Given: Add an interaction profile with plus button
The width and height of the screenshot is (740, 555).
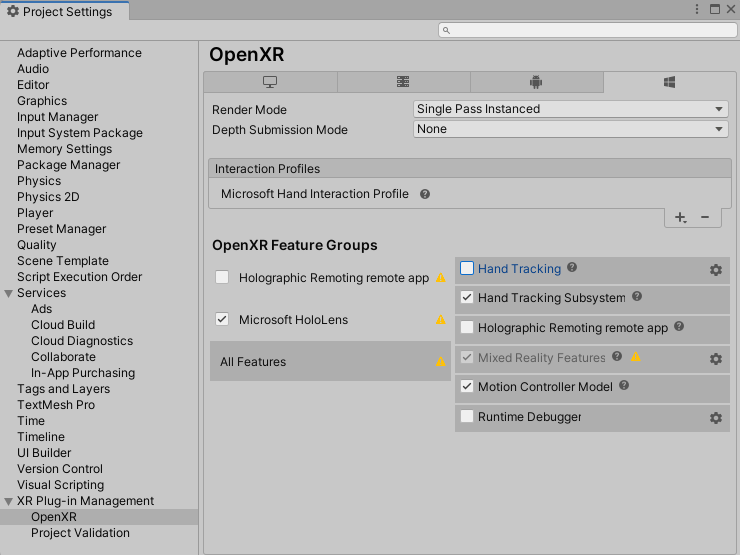Looking at the screenshot, I should point(680,218).
